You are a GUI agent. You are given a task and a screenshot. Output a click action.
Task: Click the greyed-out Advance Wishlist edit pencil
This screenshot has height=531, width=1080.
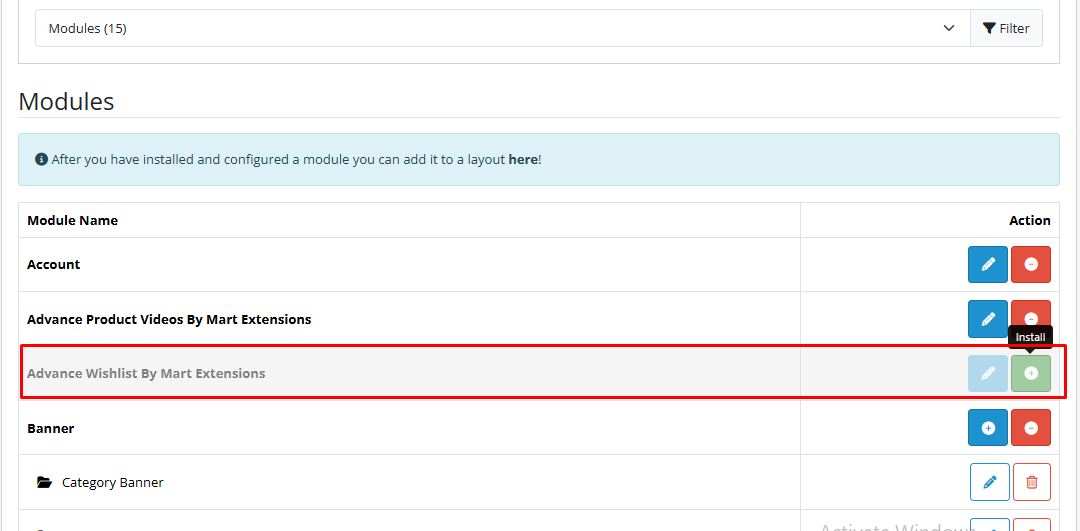[987, 373]
